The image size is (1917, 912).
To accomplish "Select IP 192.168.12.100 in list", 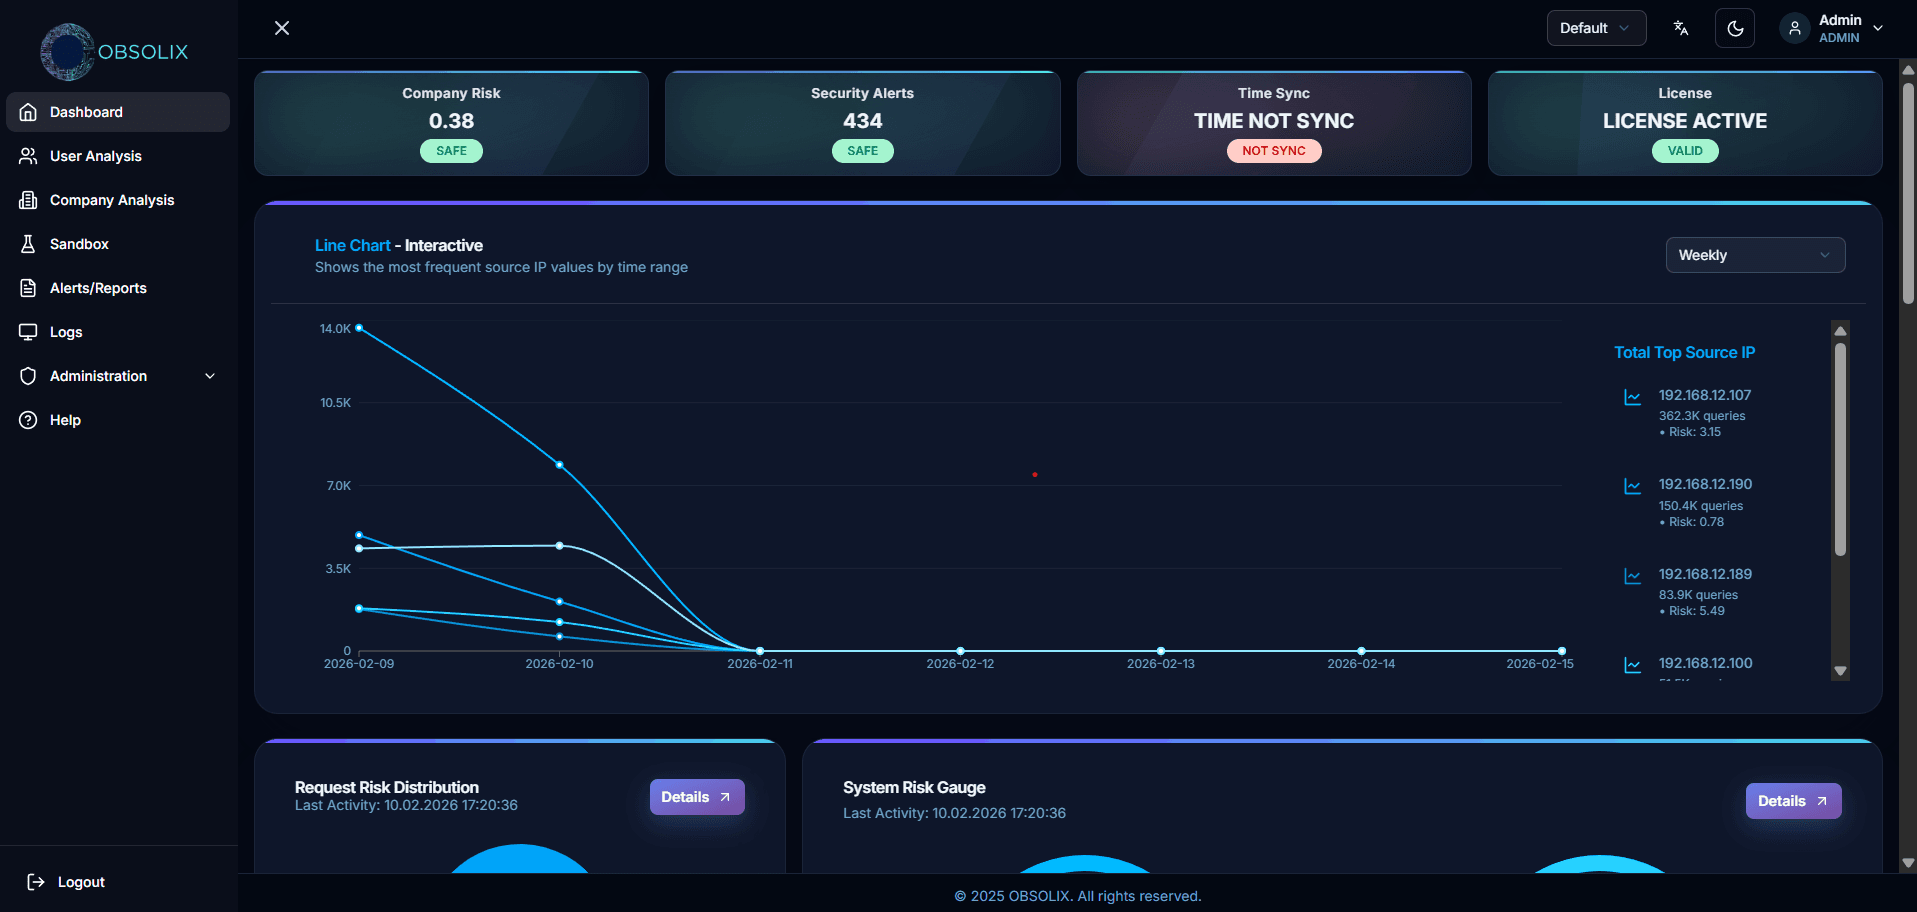I will click(x=1705, y=663).
